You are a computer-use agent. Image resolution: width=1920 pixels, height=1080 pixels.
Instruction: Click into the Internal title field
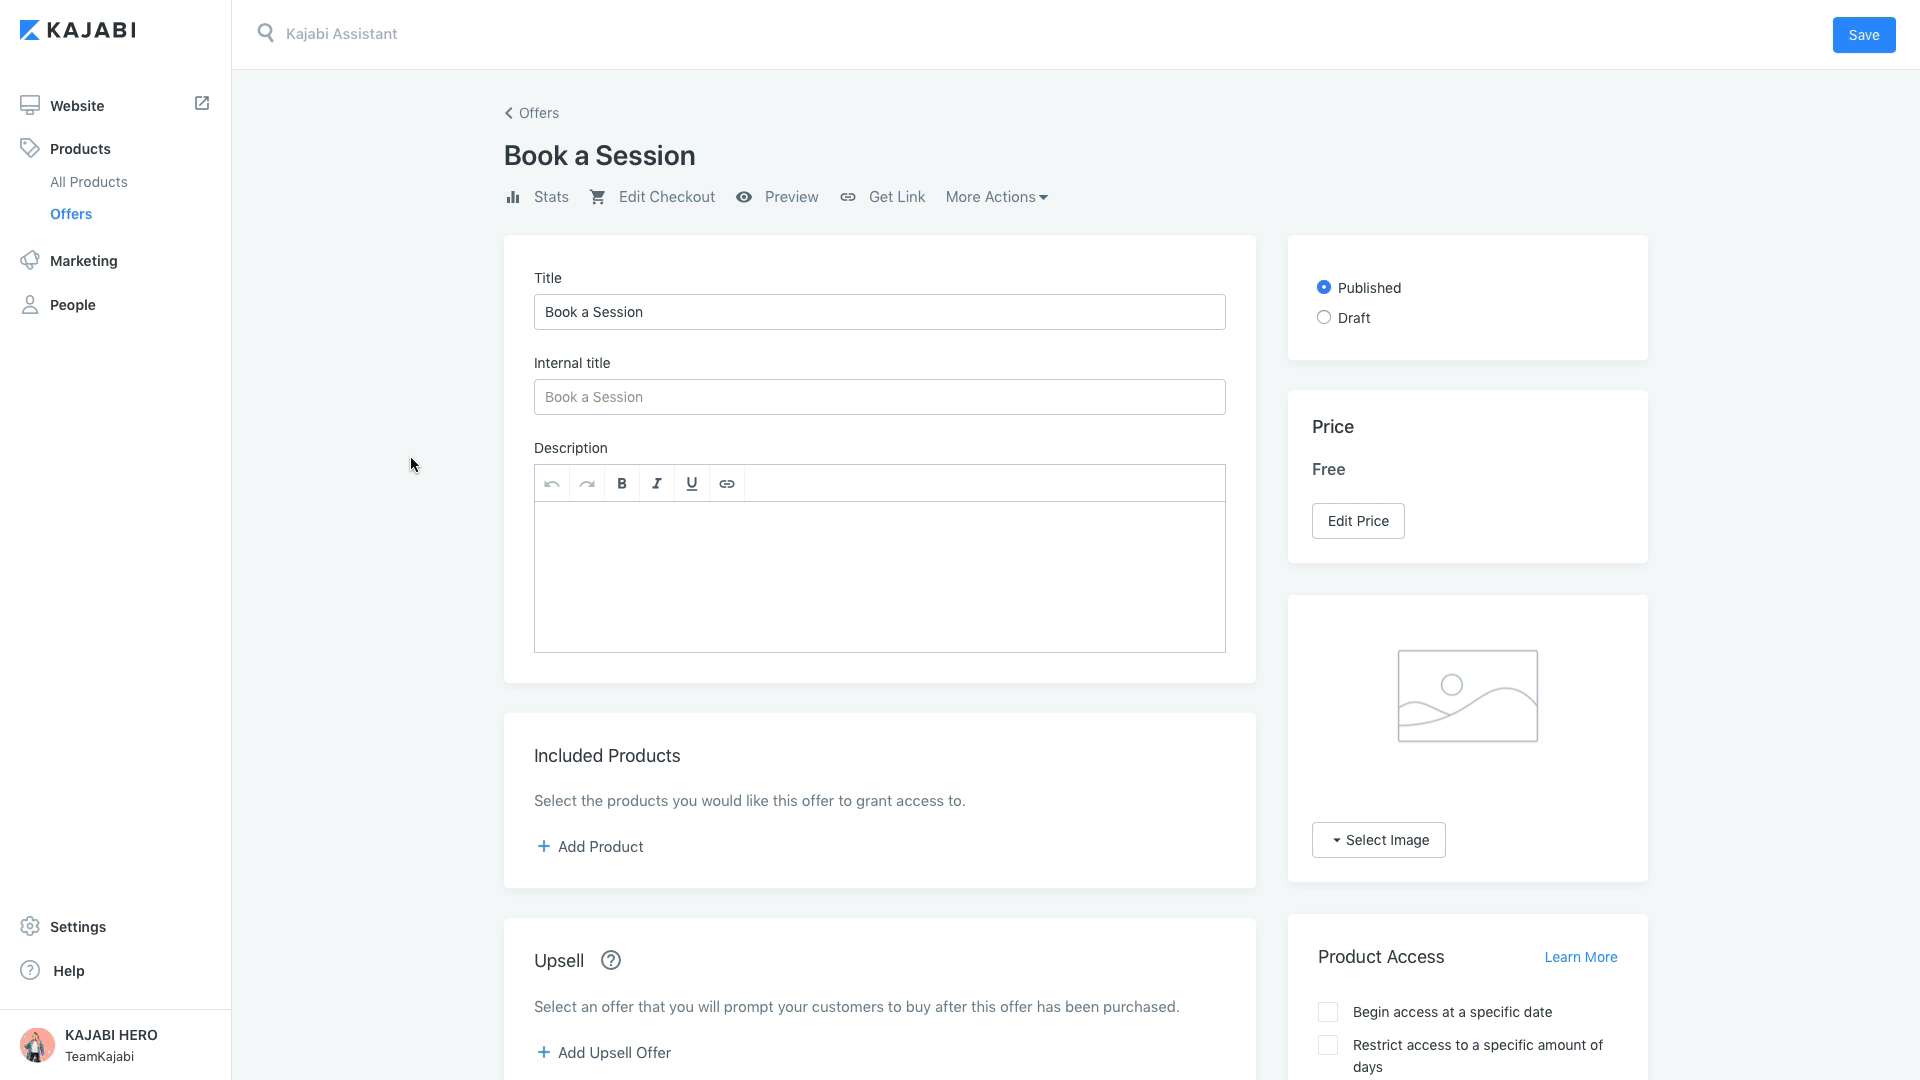pyautogui.click(x=879, y=397)
